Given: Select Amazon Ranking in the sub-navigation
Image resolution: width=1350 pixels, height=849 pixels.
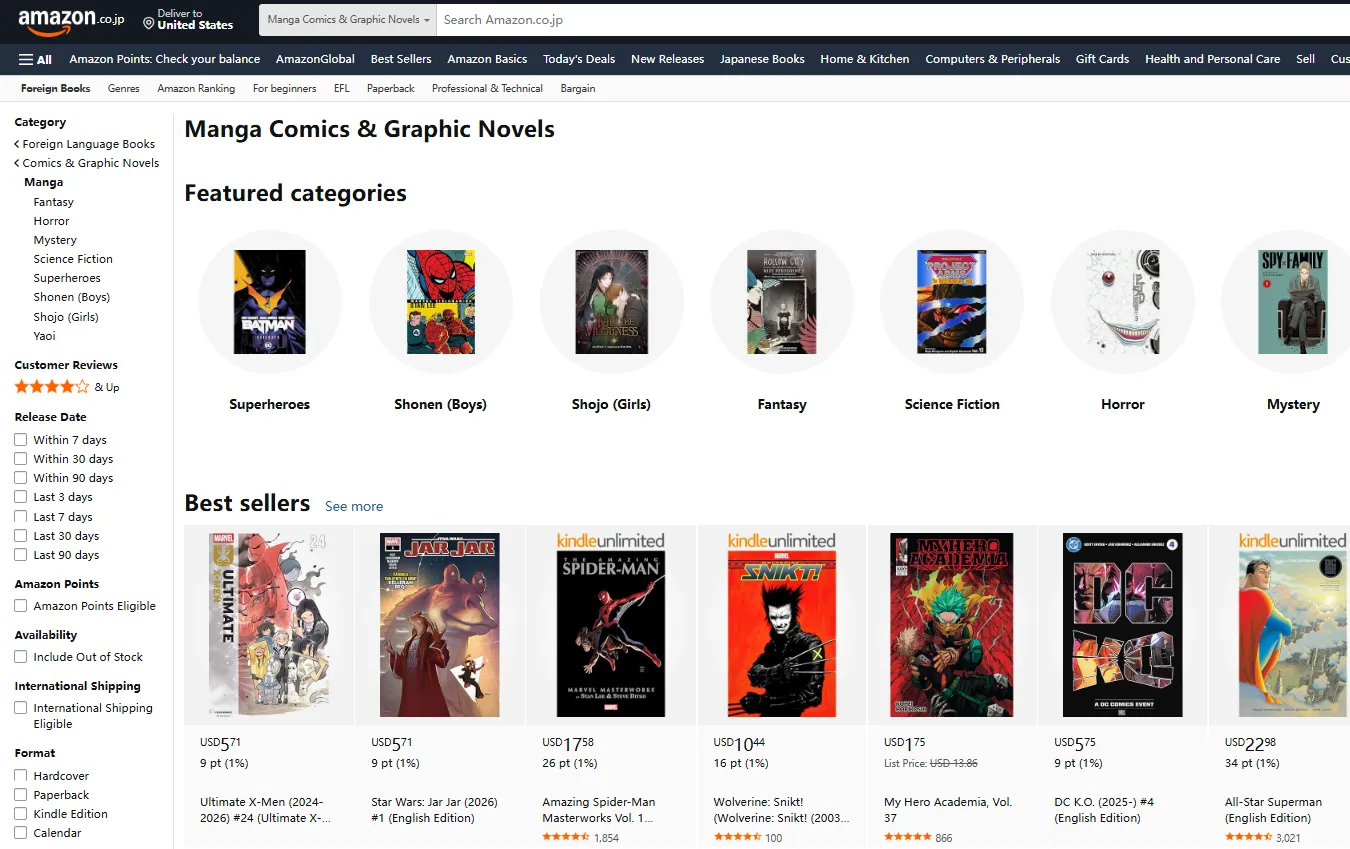Looking at the screenshot, I should [x=196, y=88].
